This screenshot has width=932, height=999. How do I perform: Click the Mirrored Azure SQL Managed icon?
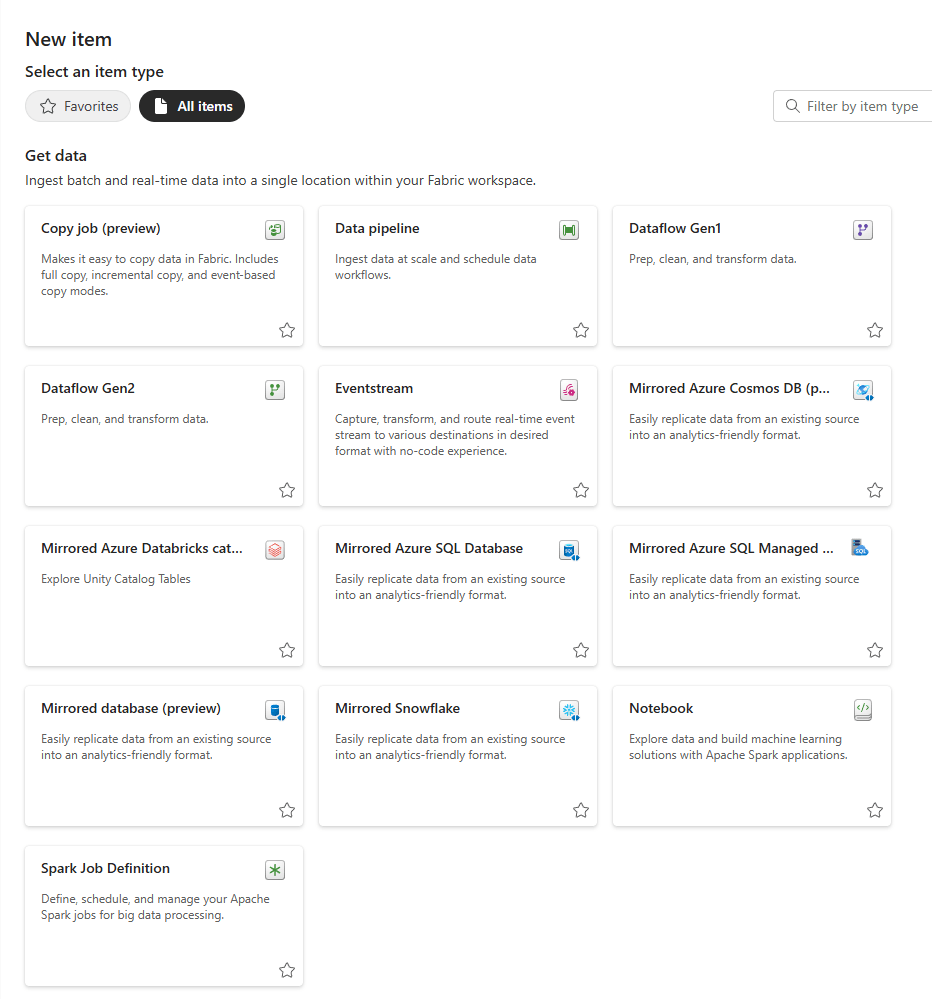(x=860, y=548)
